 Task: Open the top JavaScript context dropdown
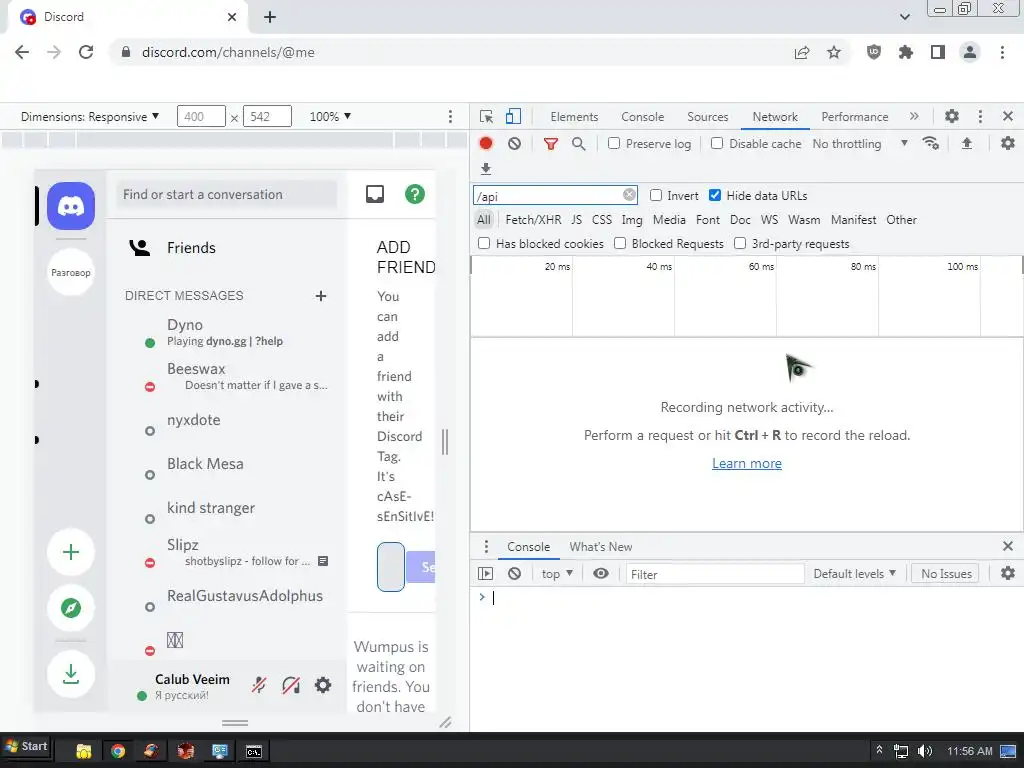pos(556,574)
